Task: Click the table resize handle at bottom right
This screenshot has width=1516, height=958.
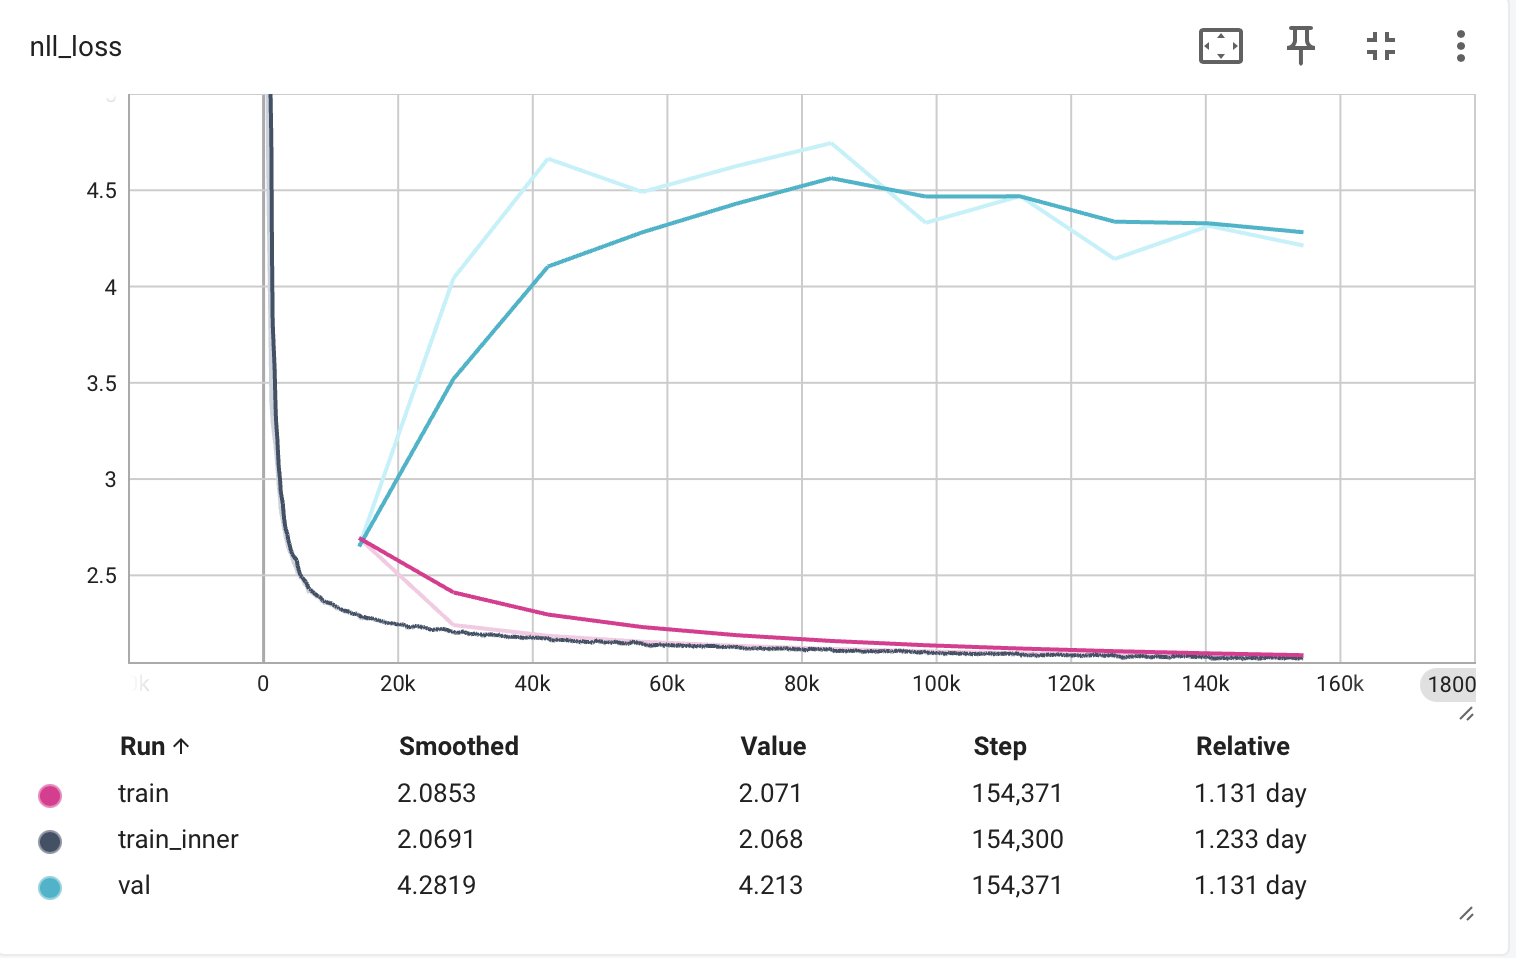Action: (x=1466, y=913)
